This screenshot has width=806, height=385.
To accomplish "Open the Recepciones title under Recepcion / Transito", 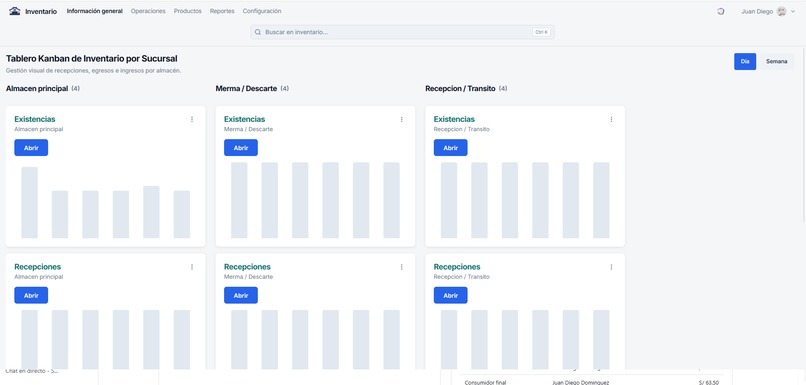I will click(457, 267).
